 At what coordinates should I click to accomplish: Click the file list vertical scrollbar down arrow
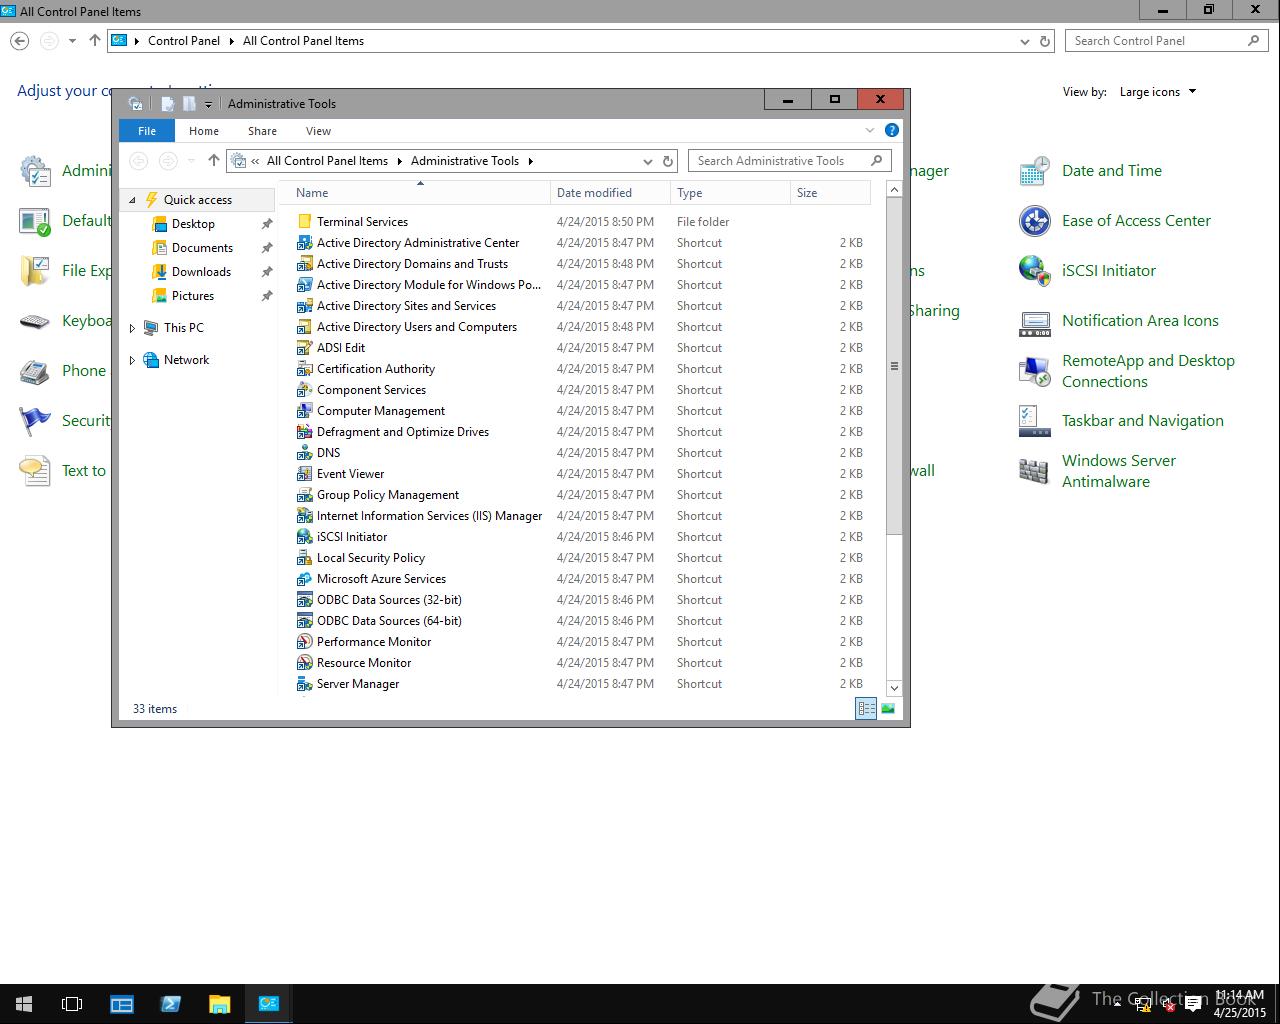894,688
